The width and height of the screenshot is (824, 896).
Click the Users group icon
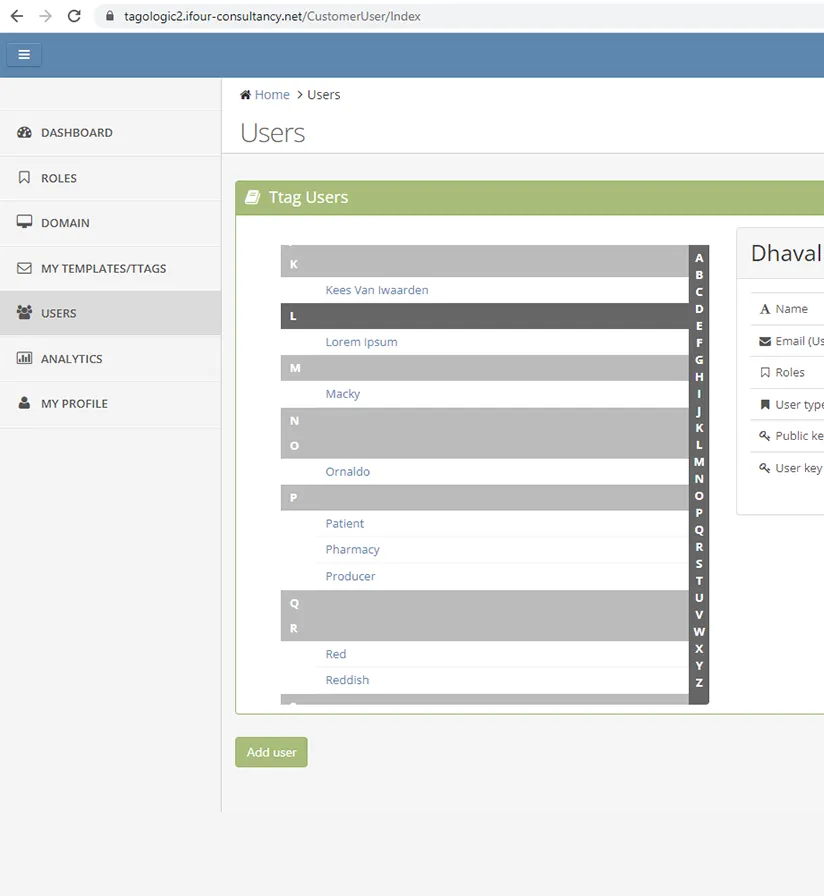pos(25,313)
